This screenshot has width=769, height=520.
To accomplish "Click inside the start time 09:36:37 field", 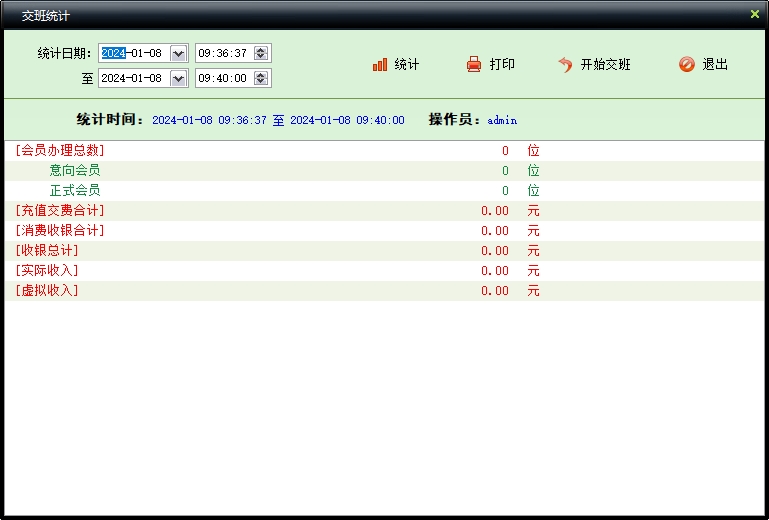I will click(x=223, y=54).
